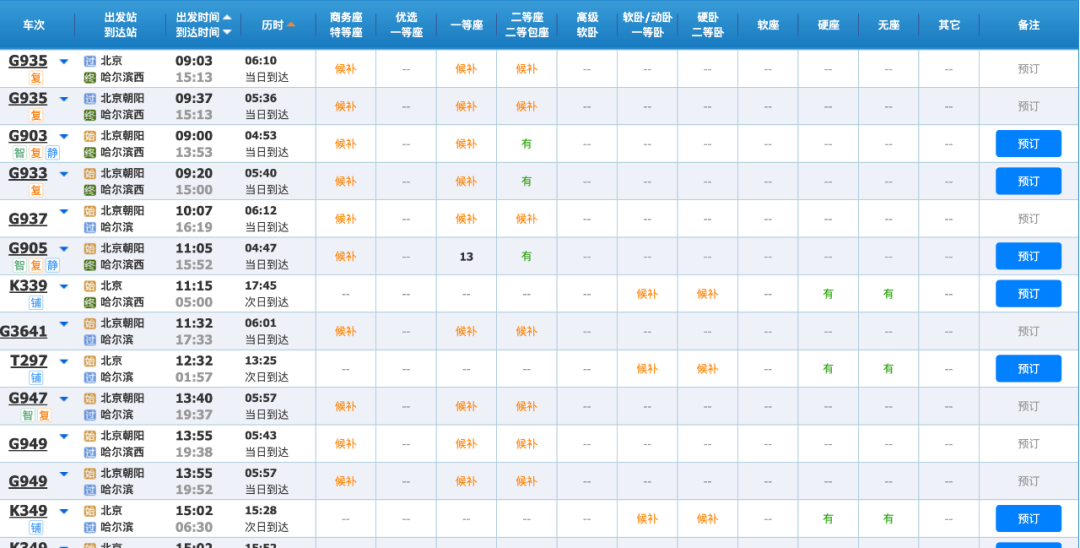Expand the stop list arrow for G903
Viewport: 1080px width, 548px height.
click(x=64, y=136)
